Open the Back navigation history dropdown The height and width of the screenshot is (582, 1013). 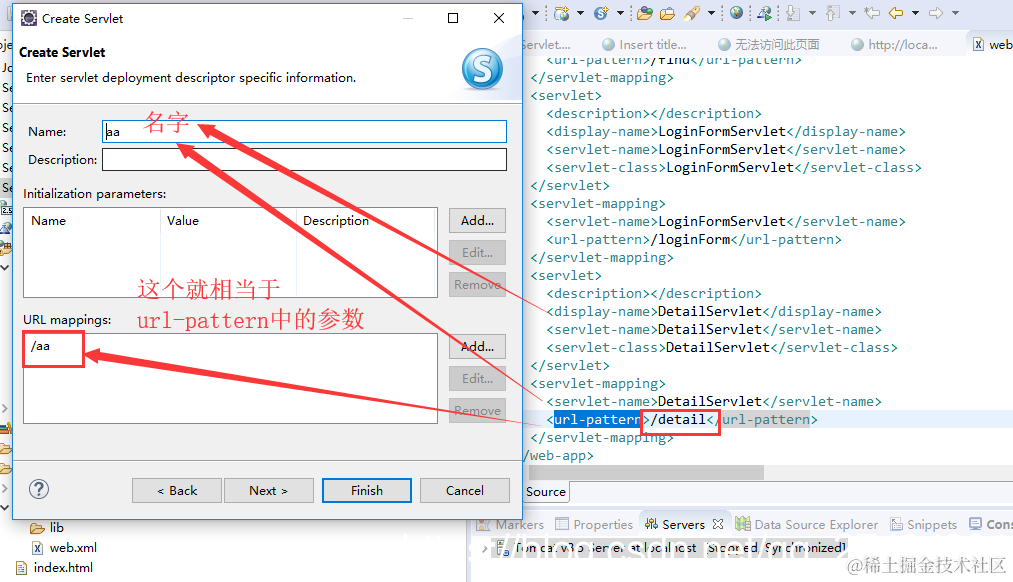[915, 13]
